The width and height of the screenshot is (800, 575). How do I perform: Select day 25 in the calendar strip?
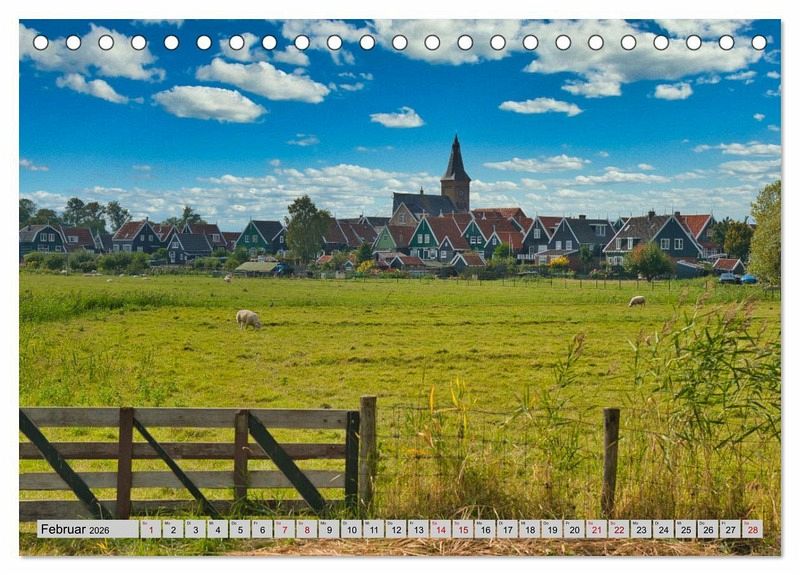[686, 529]
